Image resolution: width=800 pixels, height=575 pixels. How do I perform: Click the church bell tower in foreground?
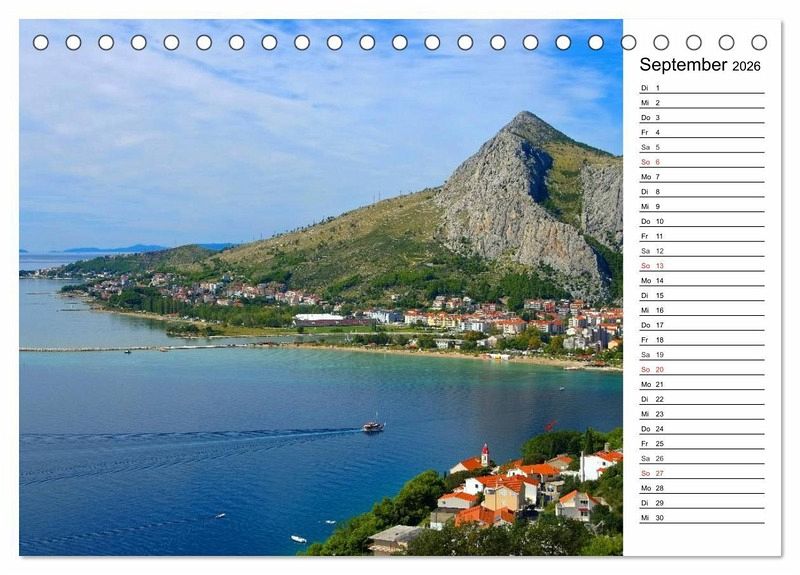click(x=485, y=455)
